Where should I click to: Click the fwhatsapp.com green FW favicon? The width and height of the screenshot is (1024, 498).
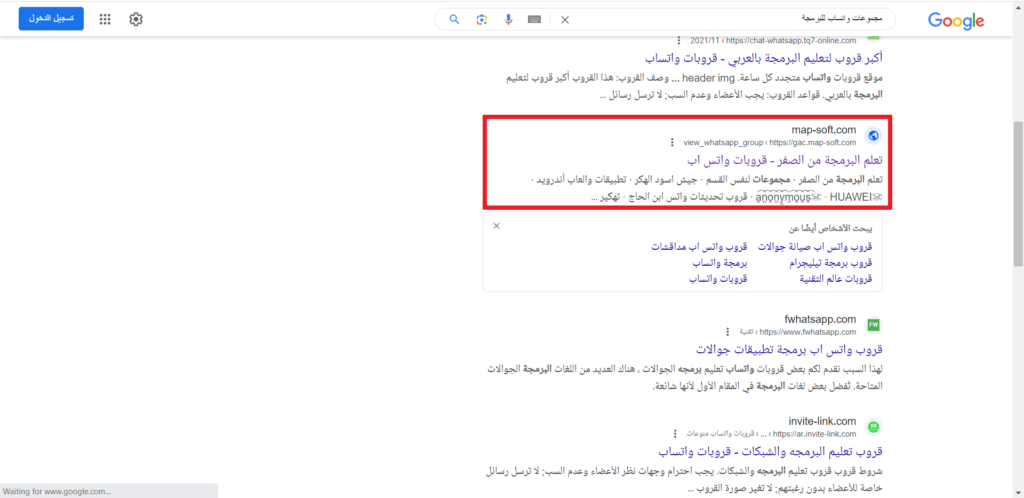tap(873, 324)
